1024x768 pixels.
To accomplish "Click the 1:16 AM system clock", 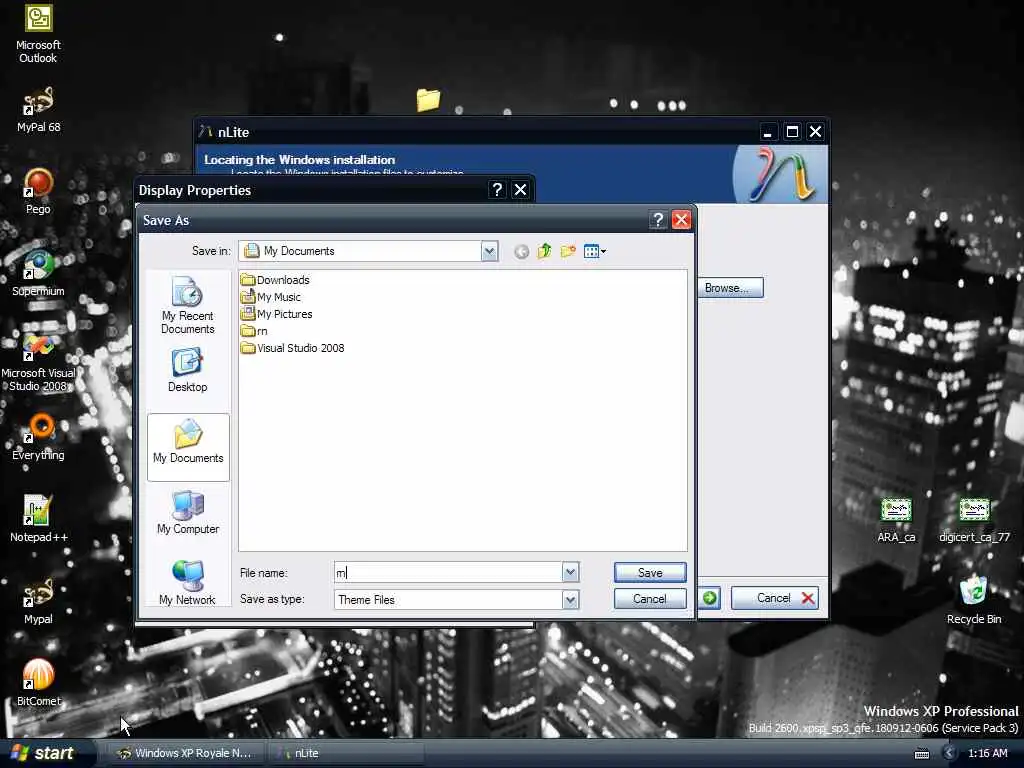I will click(x=987, y=754).
